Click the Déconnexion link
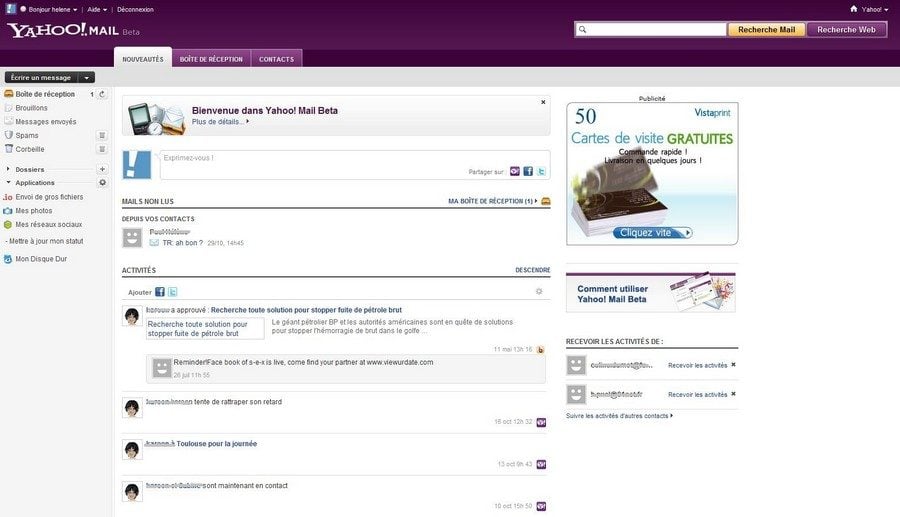 point(134,9)
